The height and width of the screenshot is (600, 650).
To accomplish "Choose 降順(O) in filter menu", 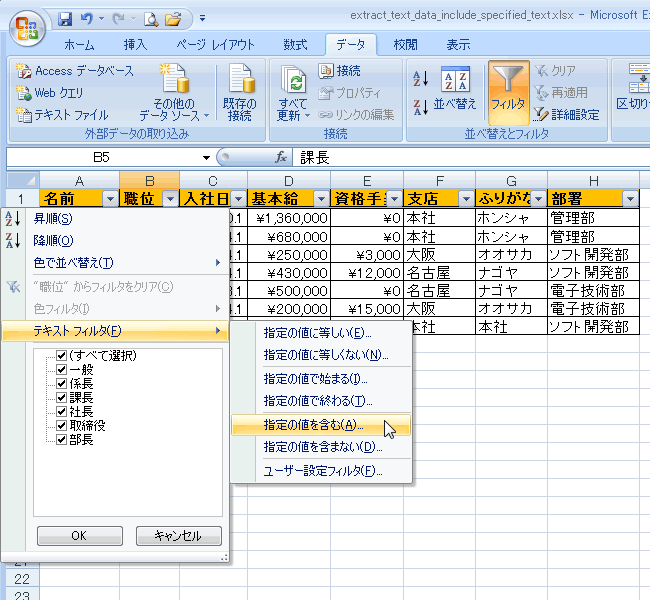I will click(x=115, y=240).
